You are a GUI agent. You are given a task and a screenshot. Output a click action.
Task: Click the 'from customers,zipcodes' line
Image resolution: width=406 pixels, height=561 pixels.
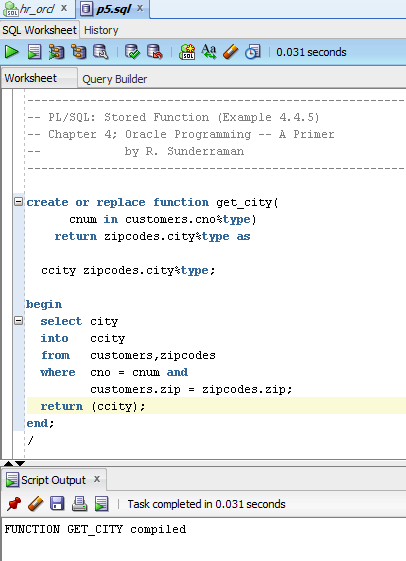point(128,355)
